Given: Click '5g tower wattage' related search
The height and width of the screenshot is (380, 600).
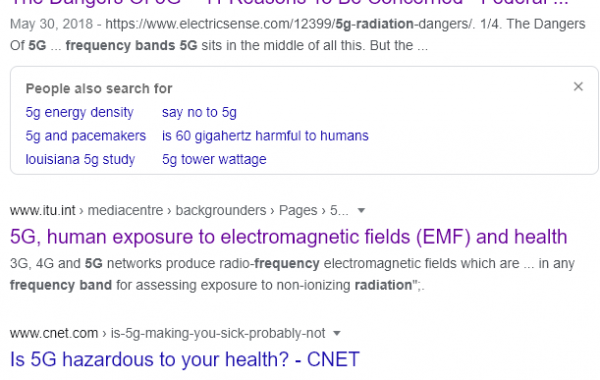Looking at the screenshot, I should point(214,159).
